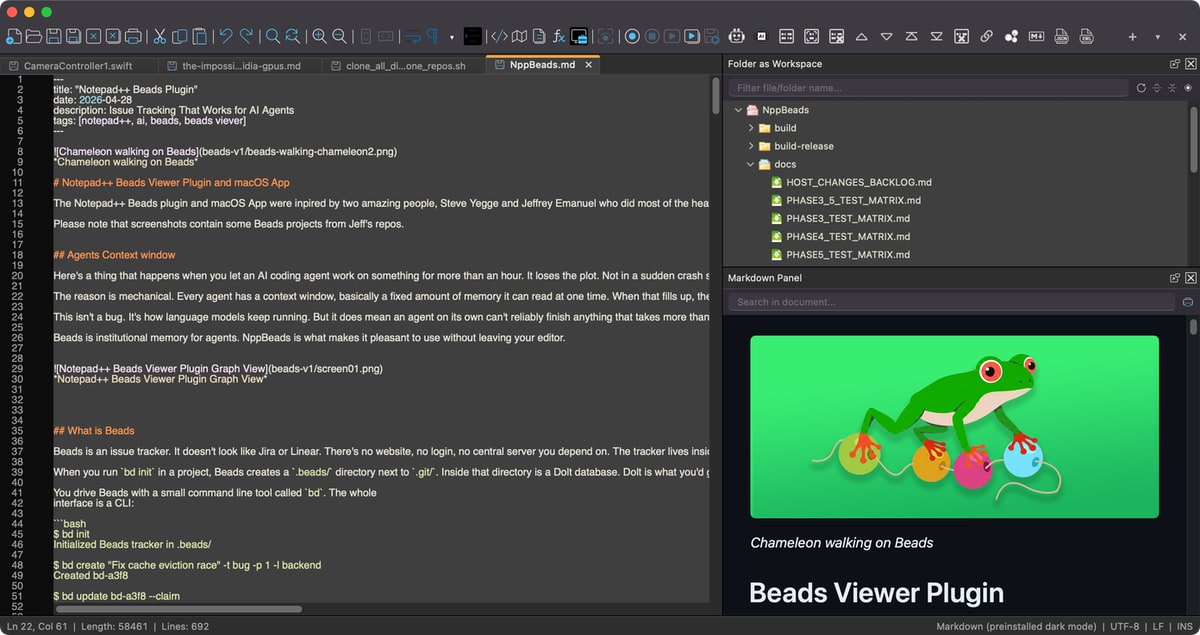Click the upward triangle toolbar icon
This screenshot has height=635, width=1200.
click(861, 37)
